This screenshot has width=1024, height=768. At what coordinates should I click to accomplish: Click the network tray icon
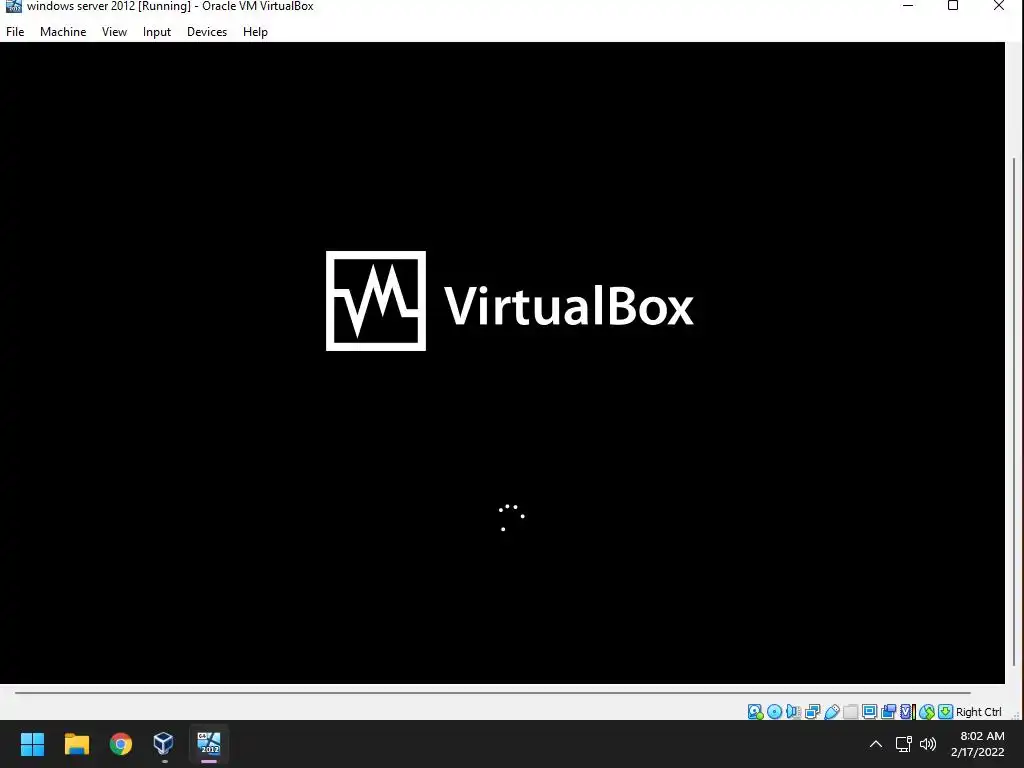coord(903,744)
